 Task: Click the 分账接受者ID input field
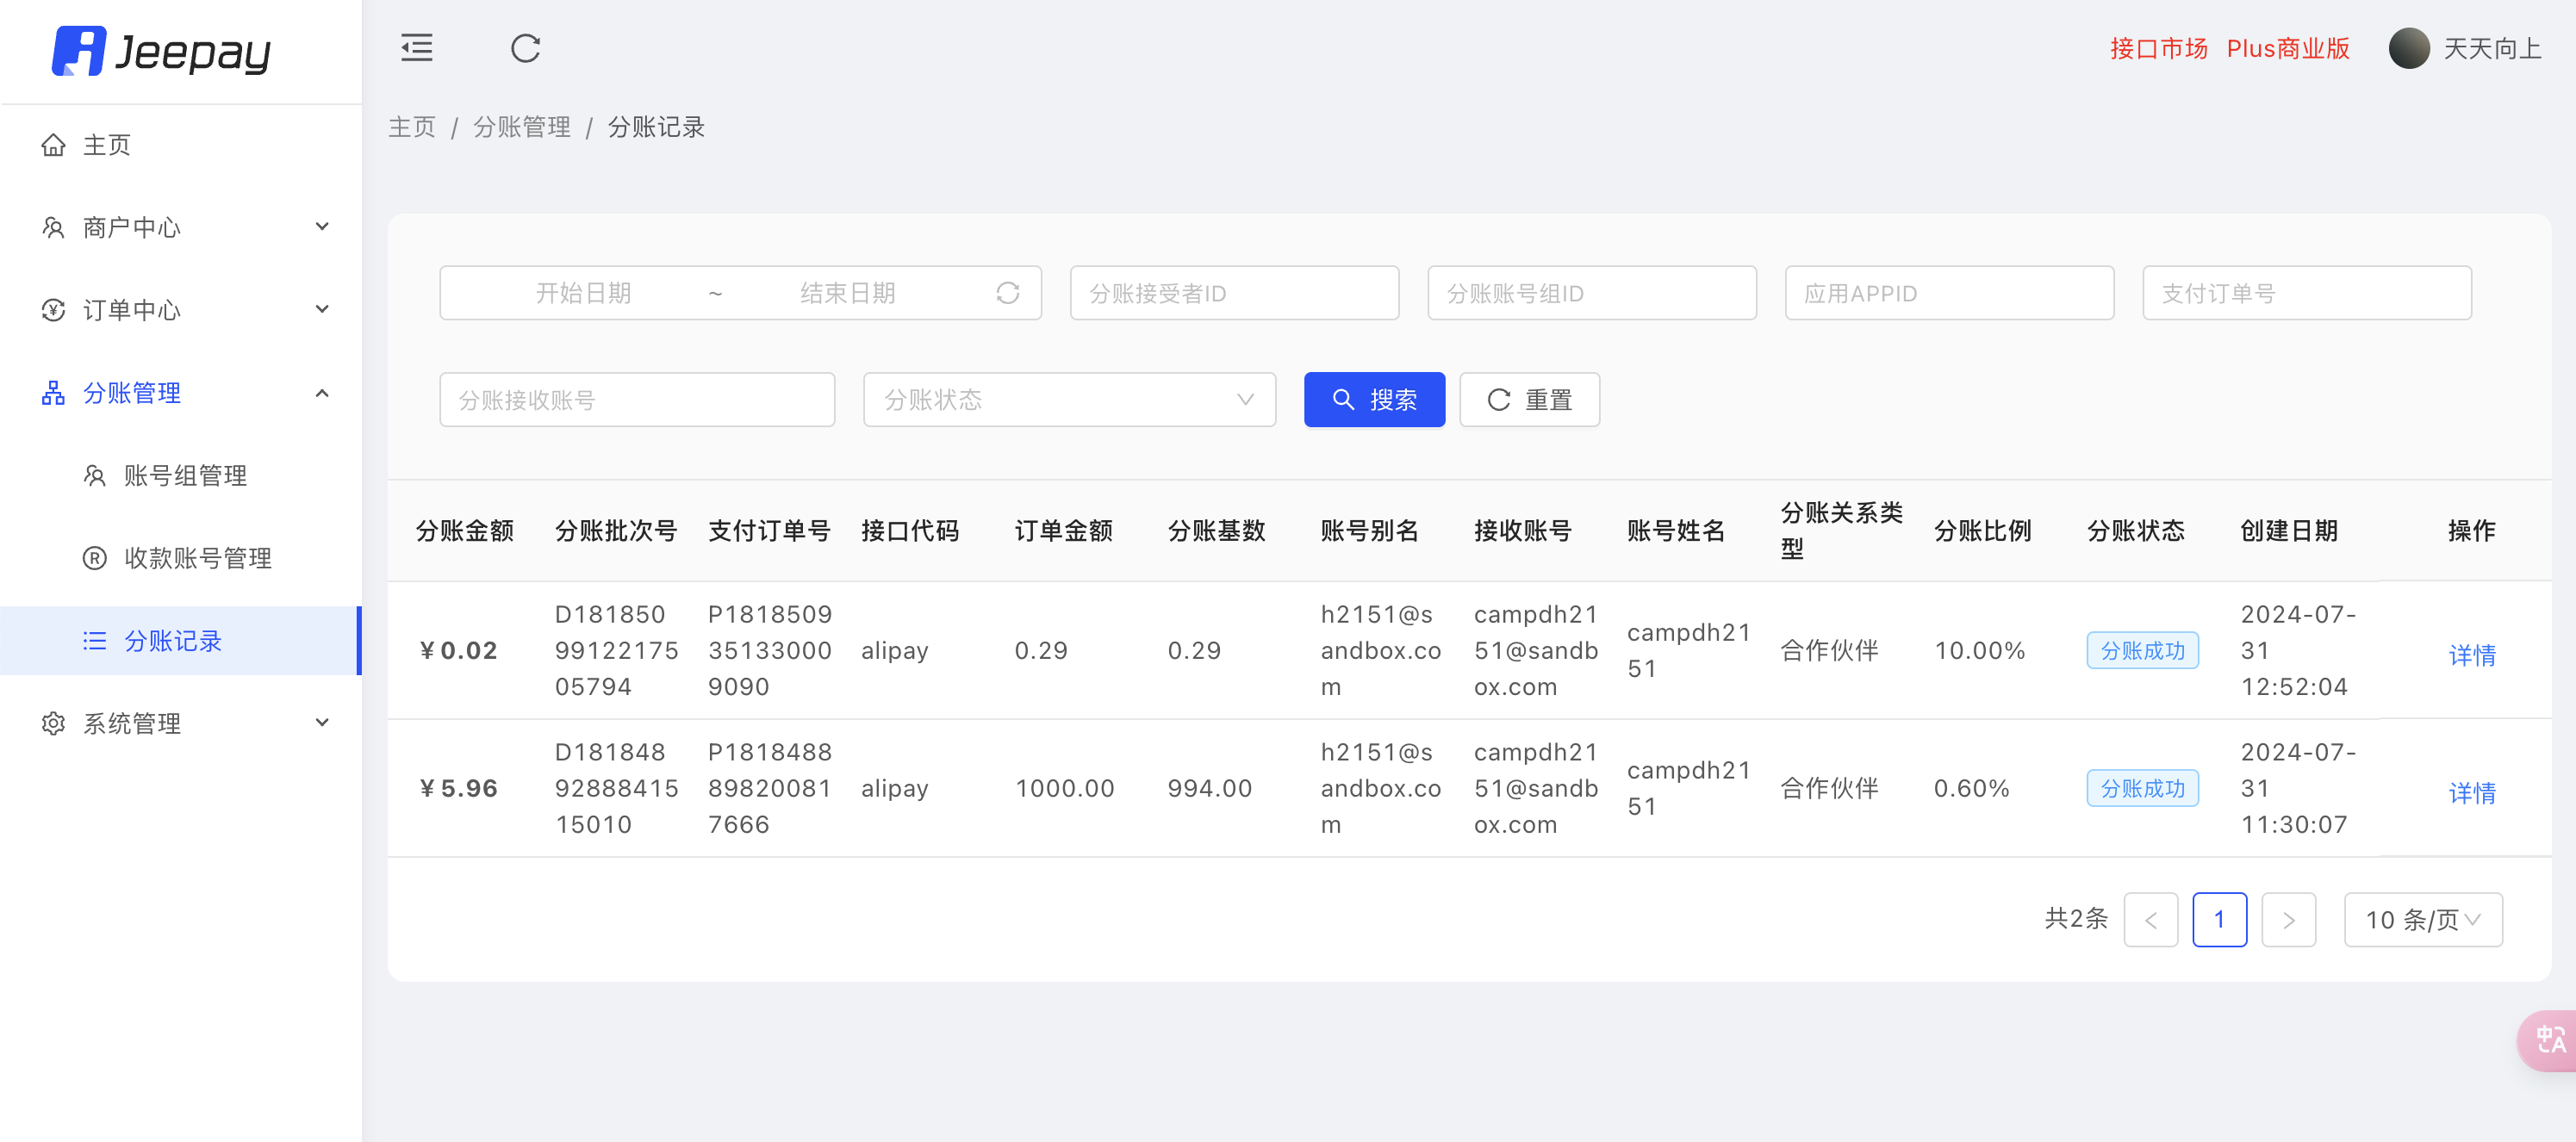(x=1233, y=293)
